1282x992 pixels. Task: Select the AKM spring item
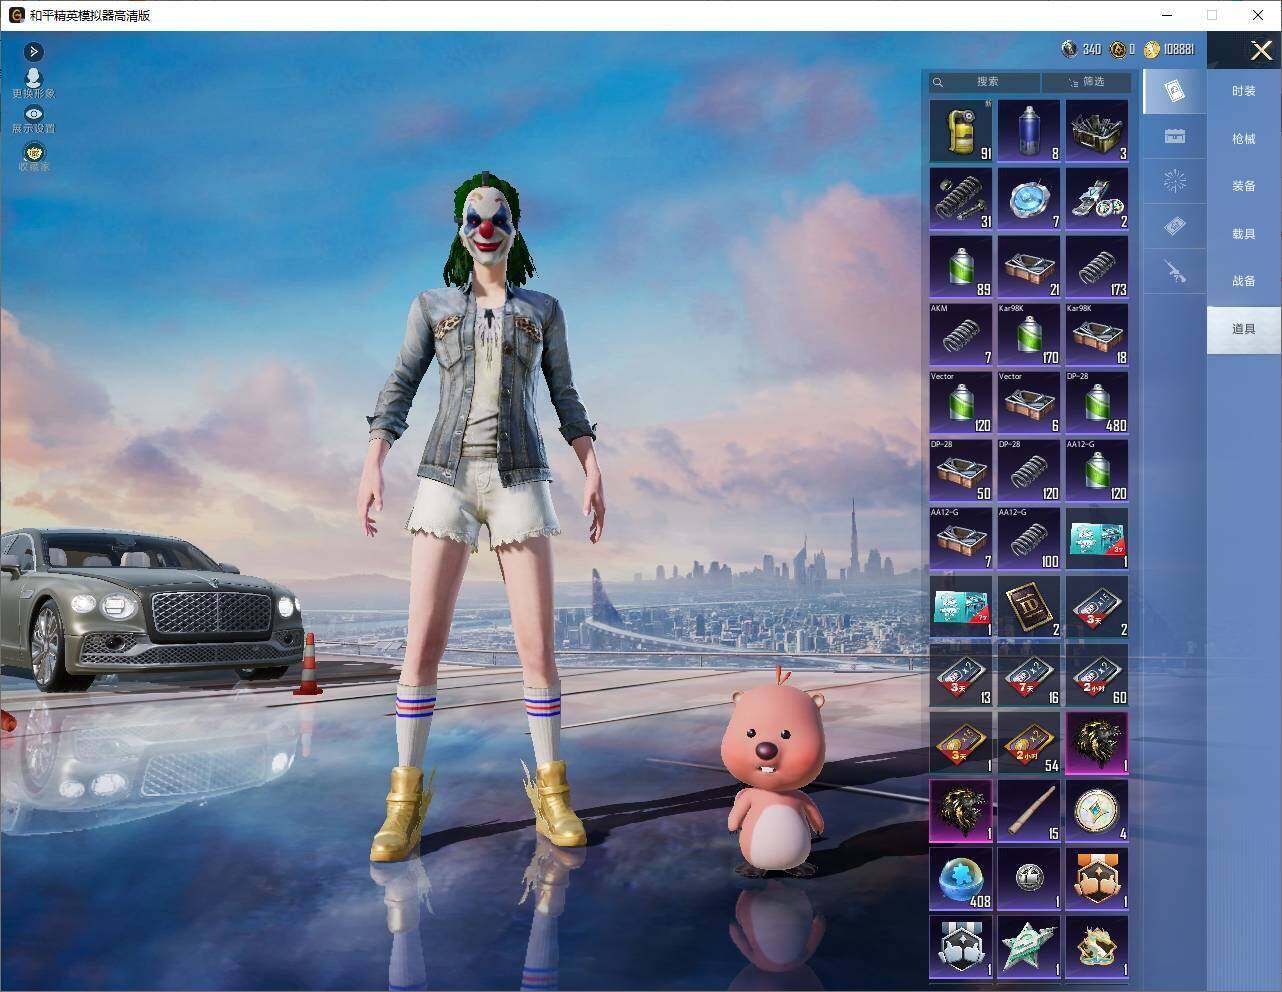pos(961,335)
